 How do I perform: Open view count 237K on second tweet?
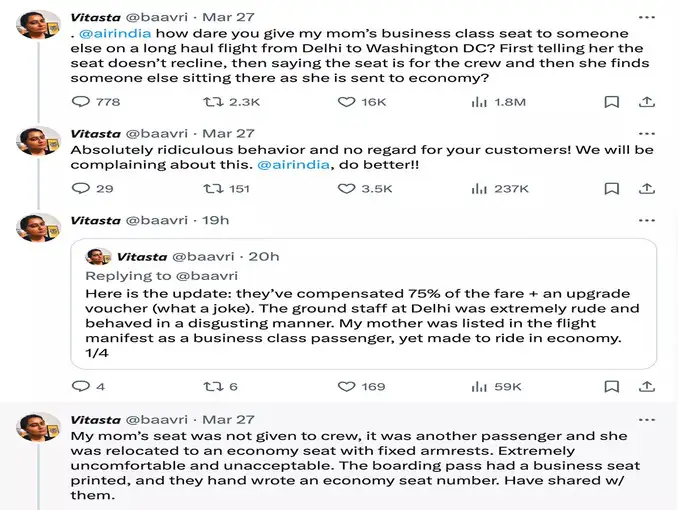(480, 188)
